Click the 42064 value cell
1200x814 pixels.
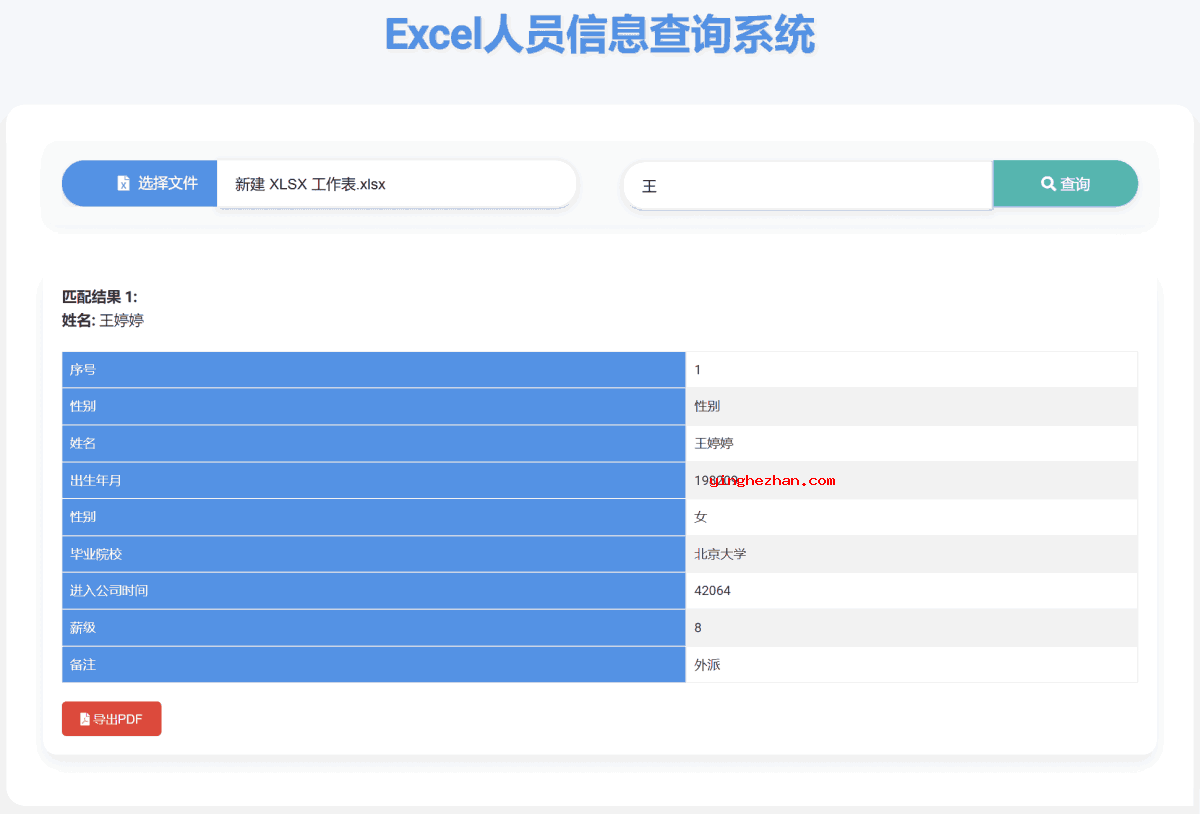coord(713,591)
